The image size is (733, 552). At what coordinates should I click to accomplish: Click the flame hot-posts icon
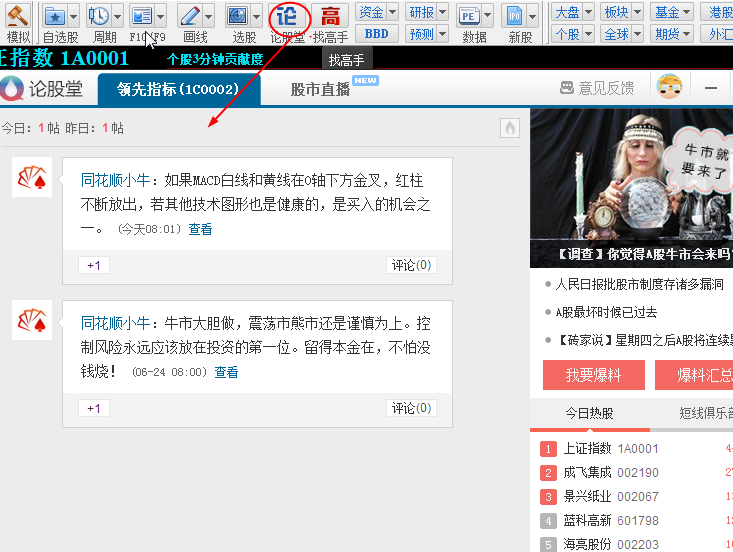510,128
